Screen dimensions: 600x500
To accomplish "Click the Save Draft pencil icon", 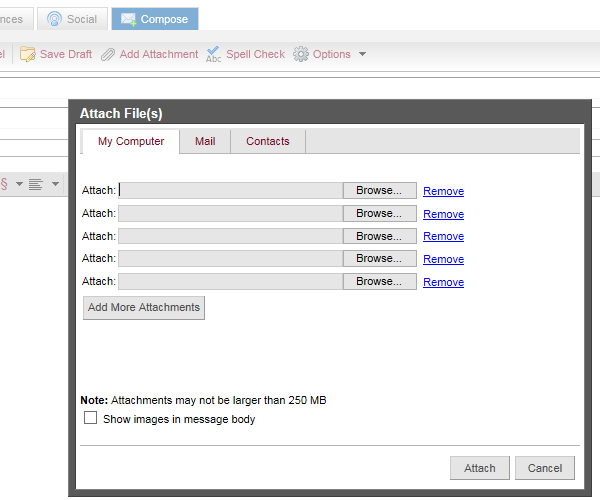I will (27, 54).
